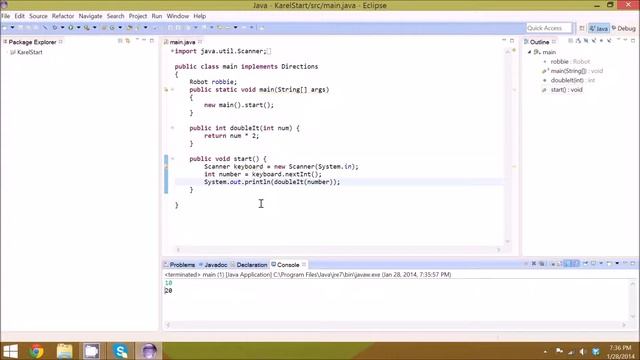Expand the folded import statement
Viewport: 640px width, 360px height.
coord(172,51)
